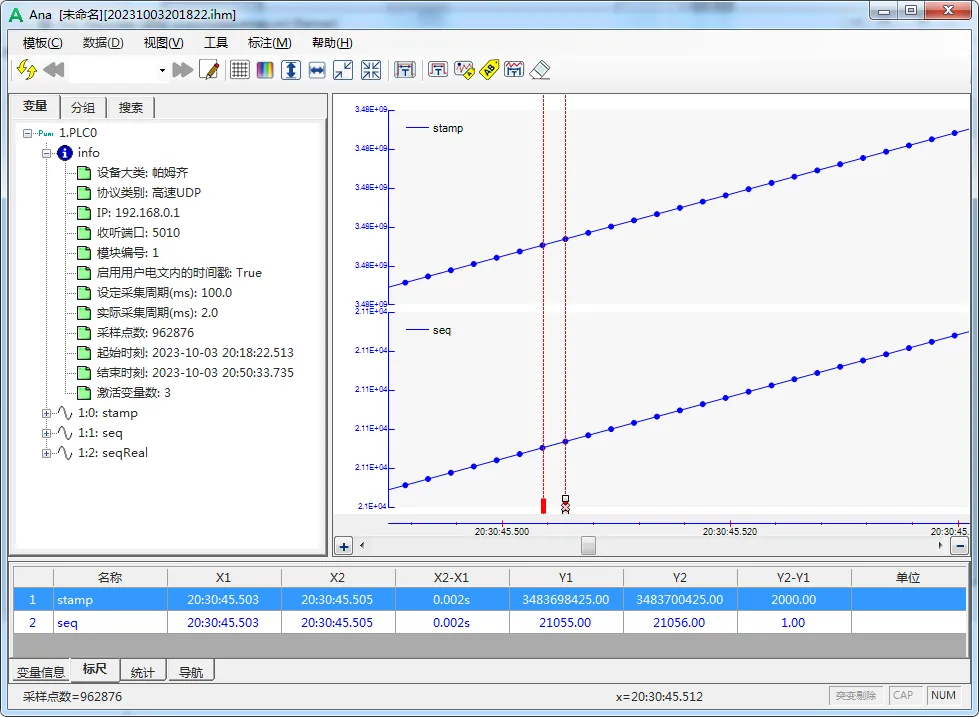Open the 标注(M) menu
979x717 pixels.
tap(270, 43)
